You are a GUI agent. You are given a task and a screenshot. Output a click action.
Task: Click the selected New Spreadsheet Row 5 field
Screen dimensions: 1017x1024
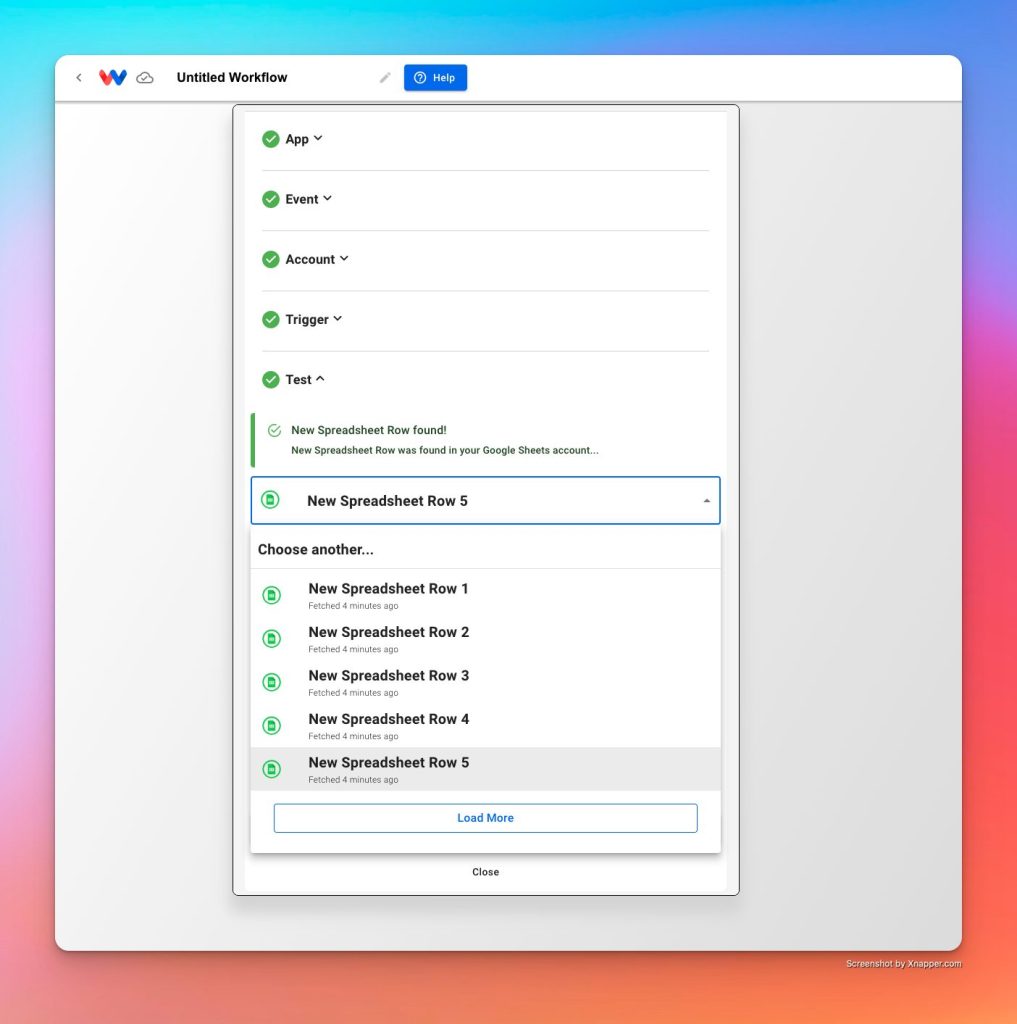pyautogui.click(x=485, y=500)
